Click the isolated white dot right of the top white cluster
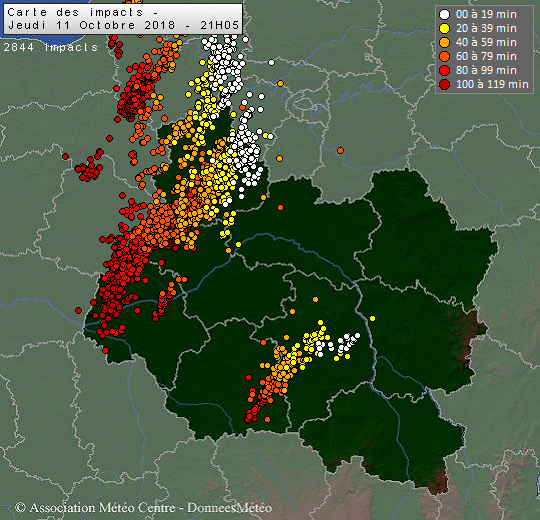540x520 pixels. coord(271,63)
